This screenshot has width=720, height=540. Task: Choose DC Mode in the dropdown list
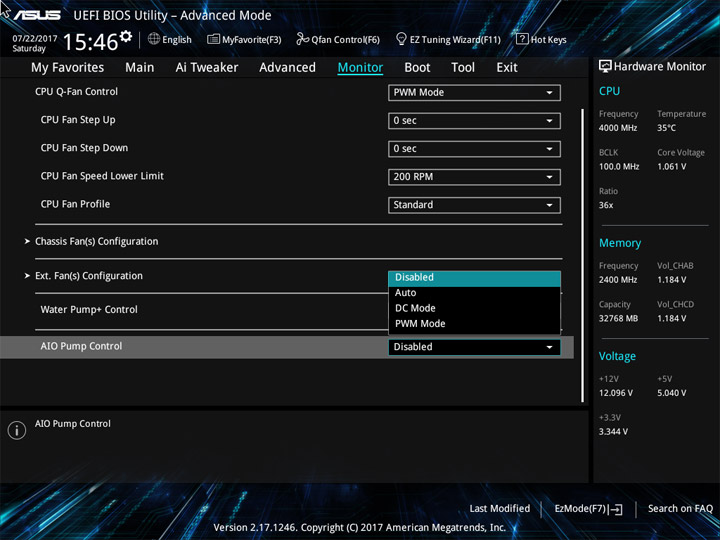click(474, 308)
